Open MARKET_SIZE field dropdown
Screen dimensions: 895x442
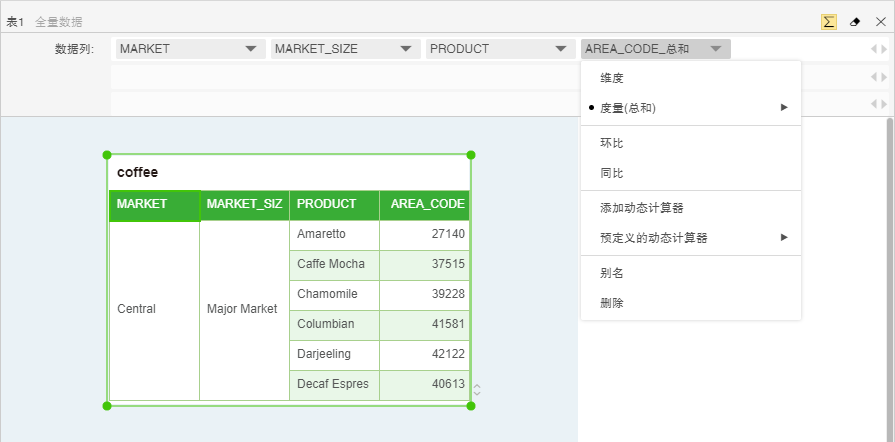coord(405,49)
